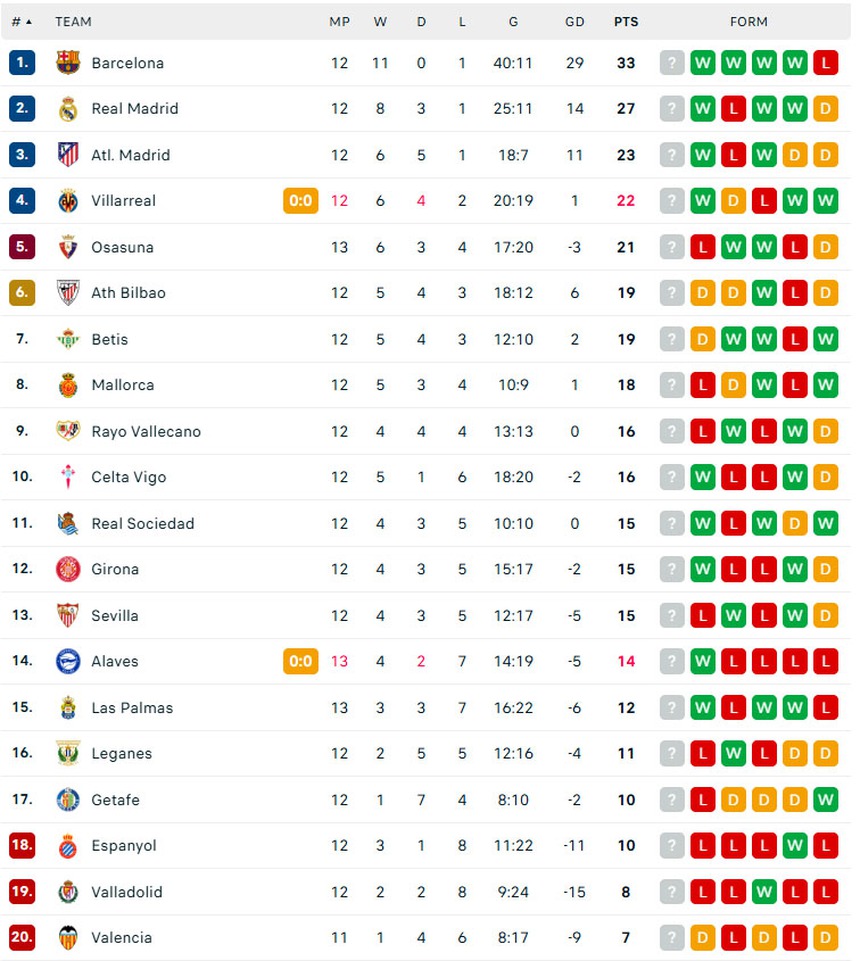Click the Real Madrid crest icon
The width and height of the screenshot is (860, 961).
68,109
